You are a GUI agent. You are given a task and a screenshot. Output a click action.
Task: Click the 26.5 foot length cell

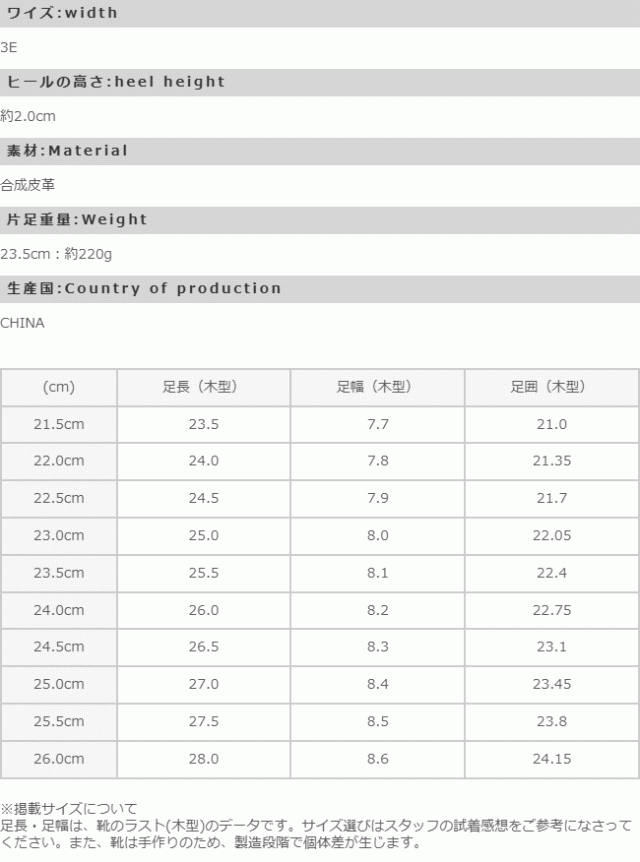pos(203,647)
